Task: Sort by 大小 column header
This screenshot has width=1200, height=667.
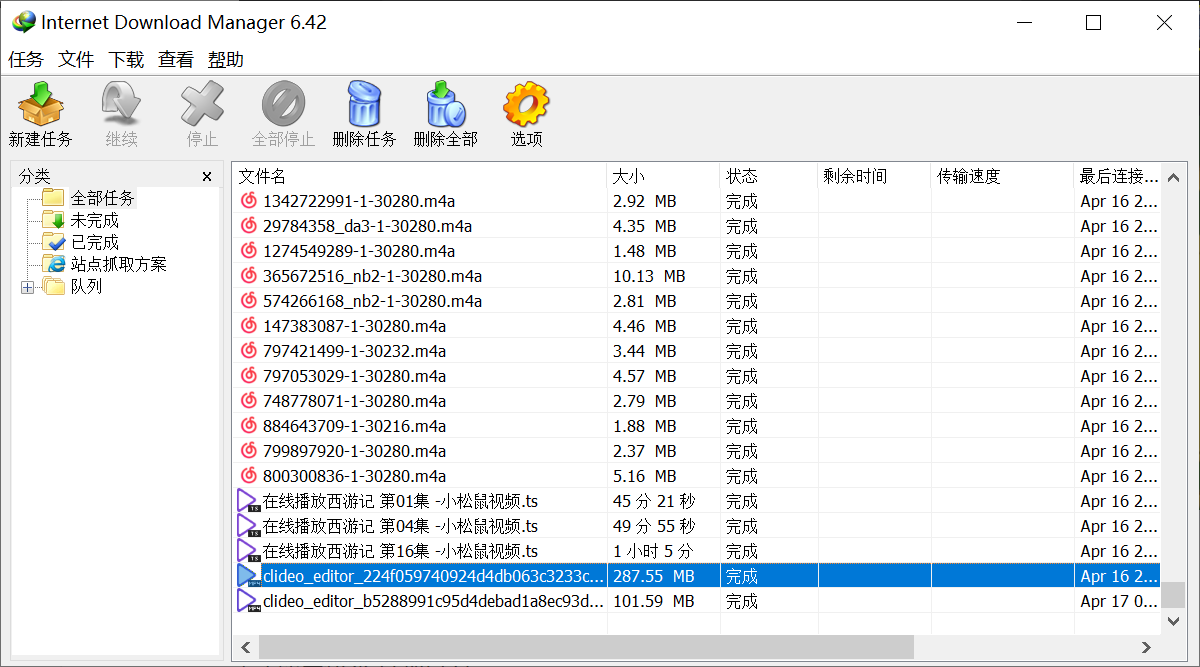Action: pos(663,177)
